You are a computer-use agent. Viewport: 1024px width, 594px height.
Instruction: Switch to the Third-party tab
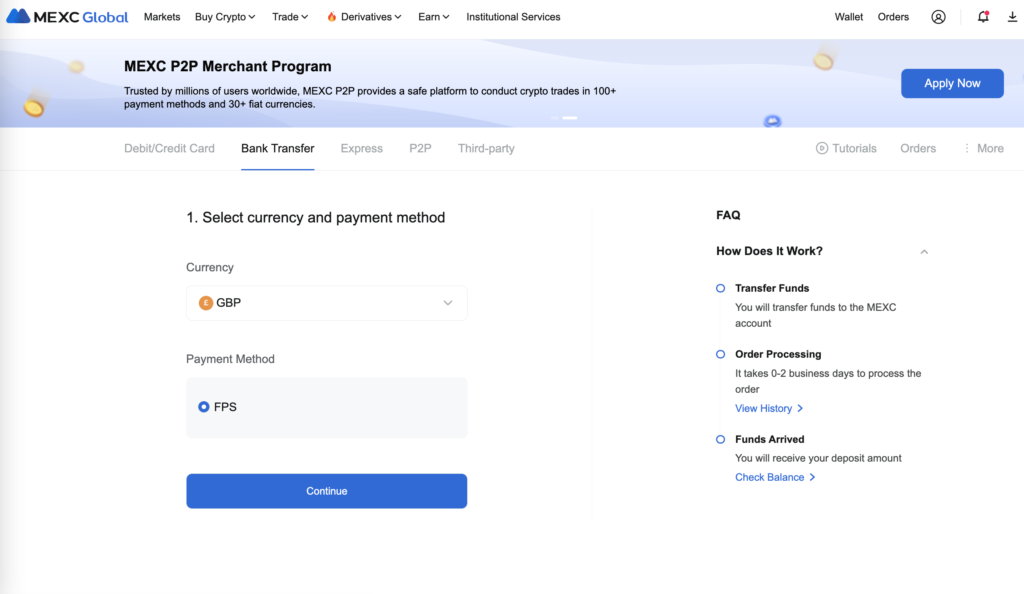[487, 148]
